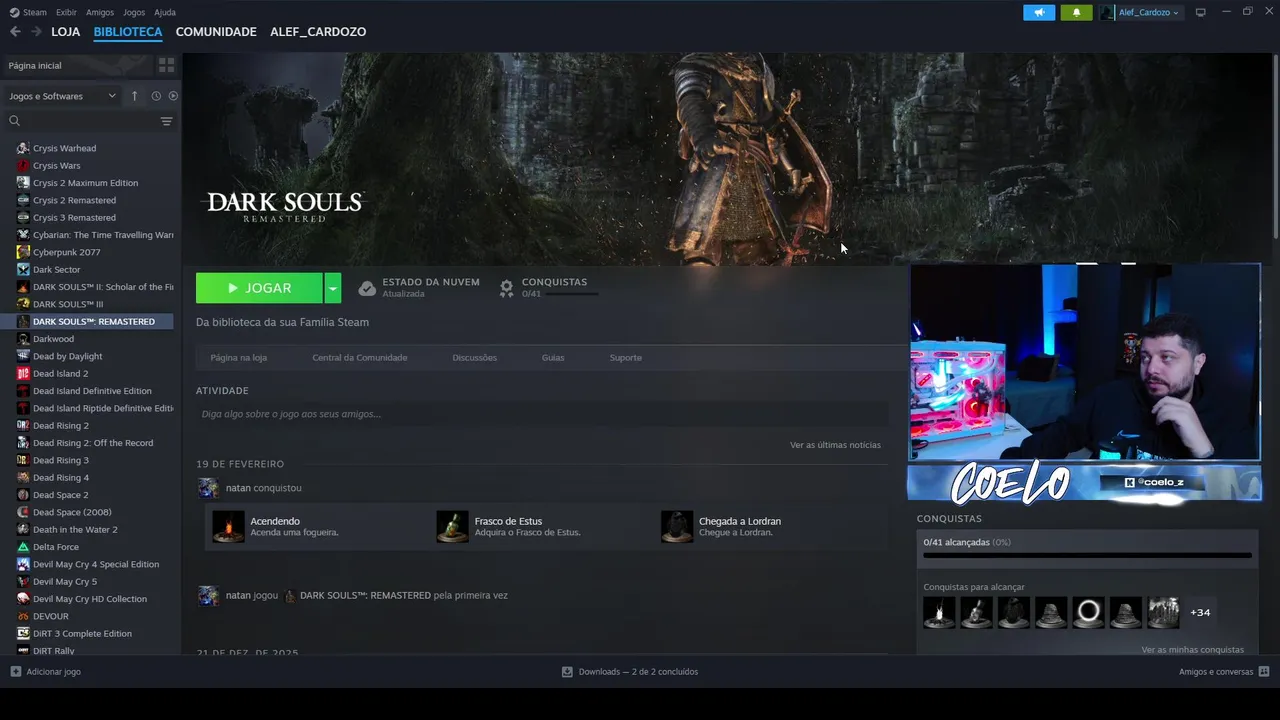Go to the LOJA tab
The image size is (1280, 720).
65,32
